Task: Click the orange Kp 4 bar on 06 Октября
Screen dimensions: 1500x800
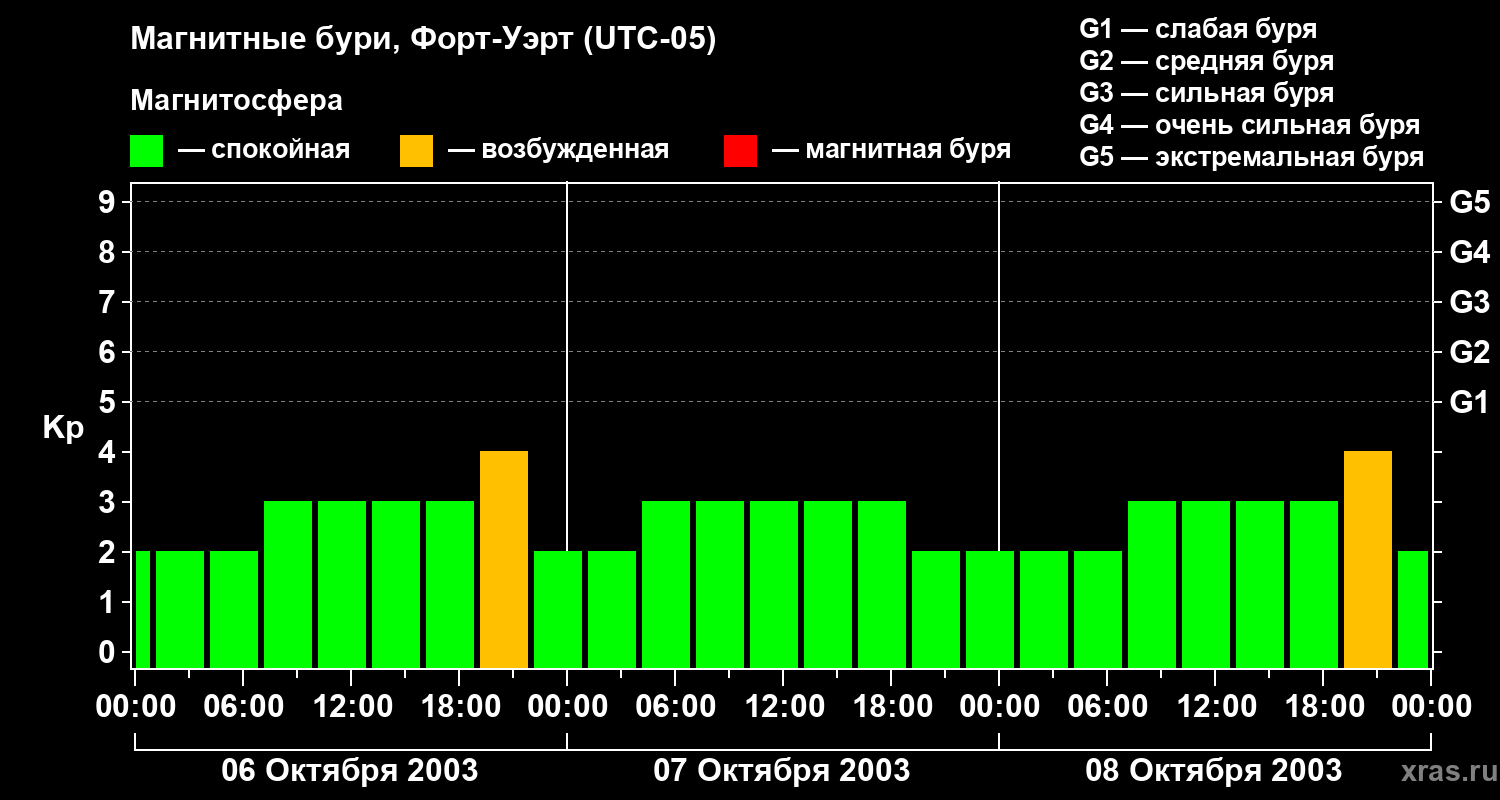Action: tap(504, 560)
